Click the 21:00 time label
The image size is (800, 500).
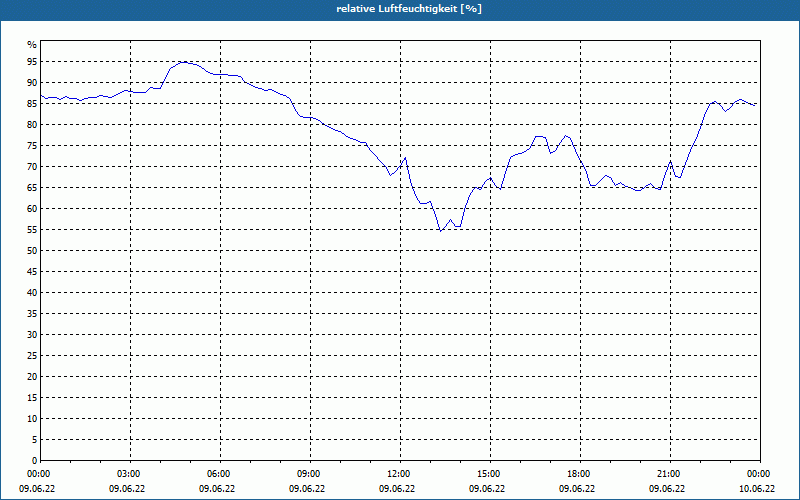[x=670, y=474]
